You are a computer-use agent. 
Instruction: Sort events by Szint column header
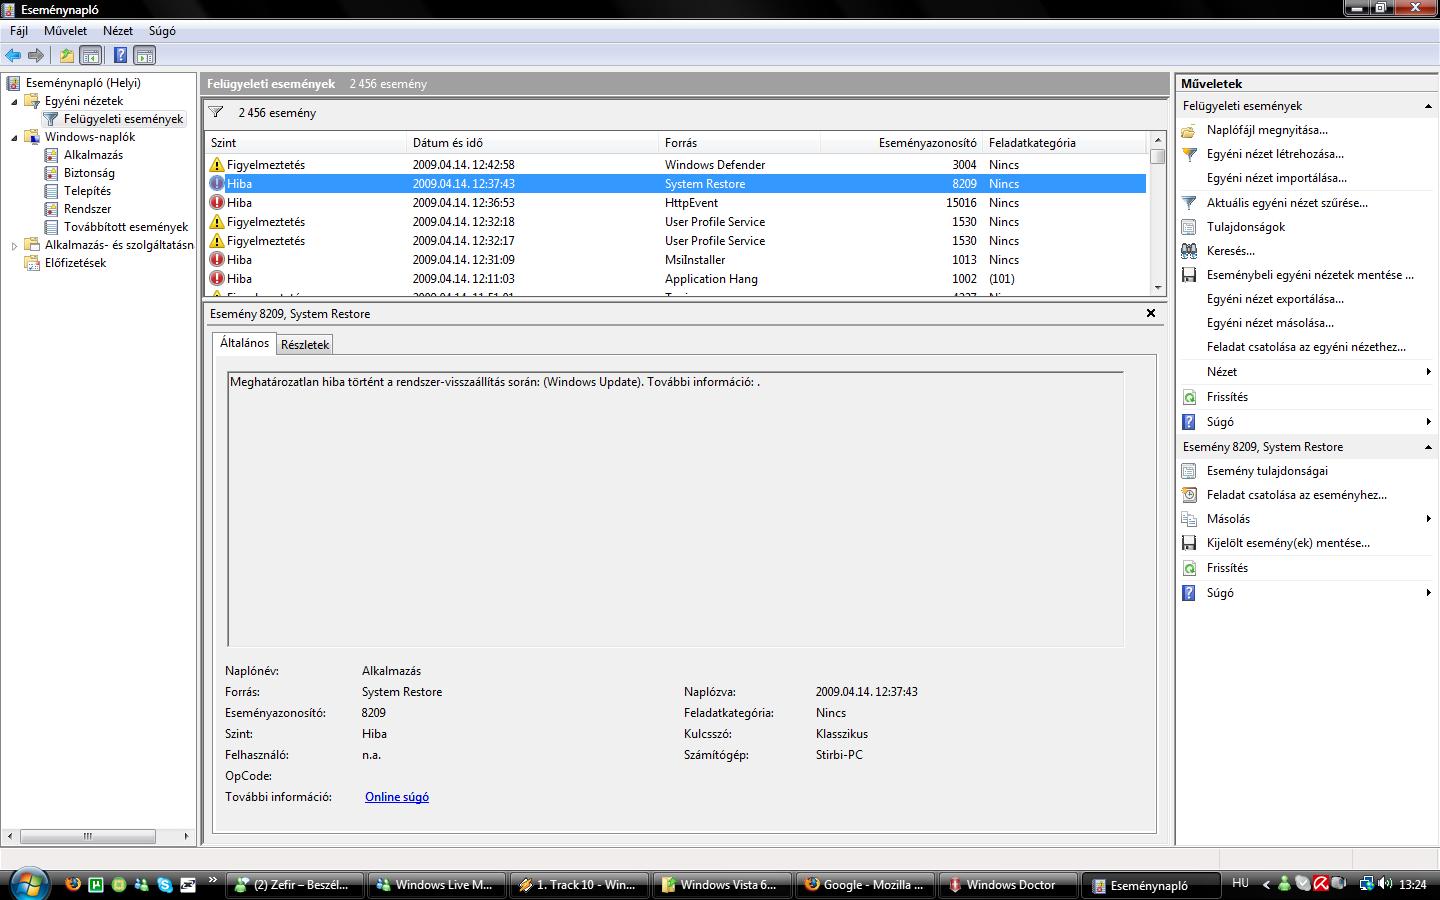pos(306,143)
